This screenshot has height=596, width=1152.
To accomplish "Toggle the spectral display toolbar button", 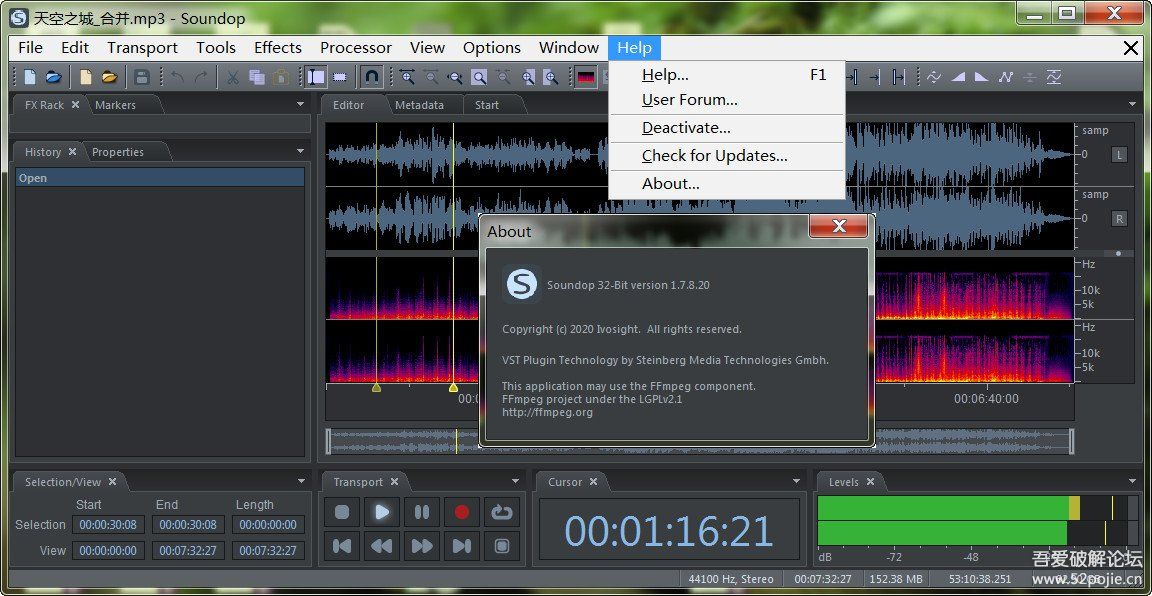I will [586, 76].
